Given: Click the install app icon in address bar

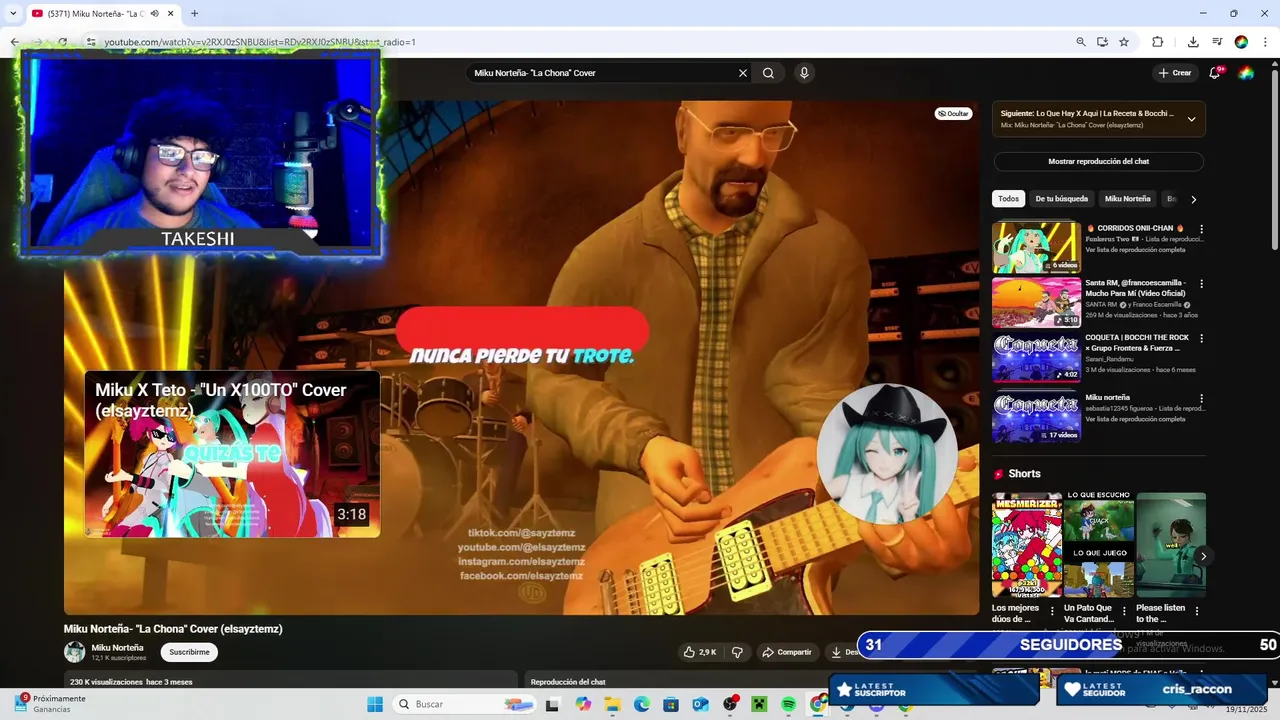Looking at the screenshot, I should (1102, 42).
